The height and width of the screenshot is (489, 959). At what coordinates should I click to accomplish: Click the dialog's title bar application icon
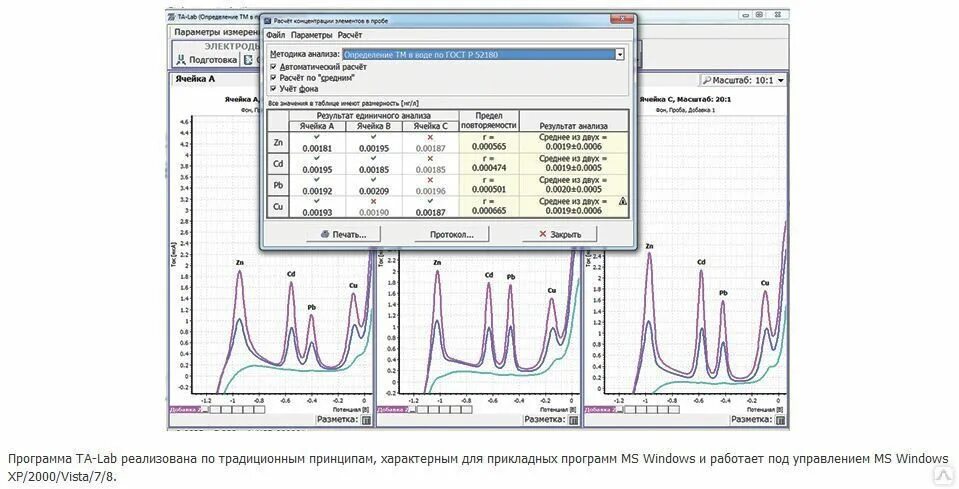pos(267,20)
